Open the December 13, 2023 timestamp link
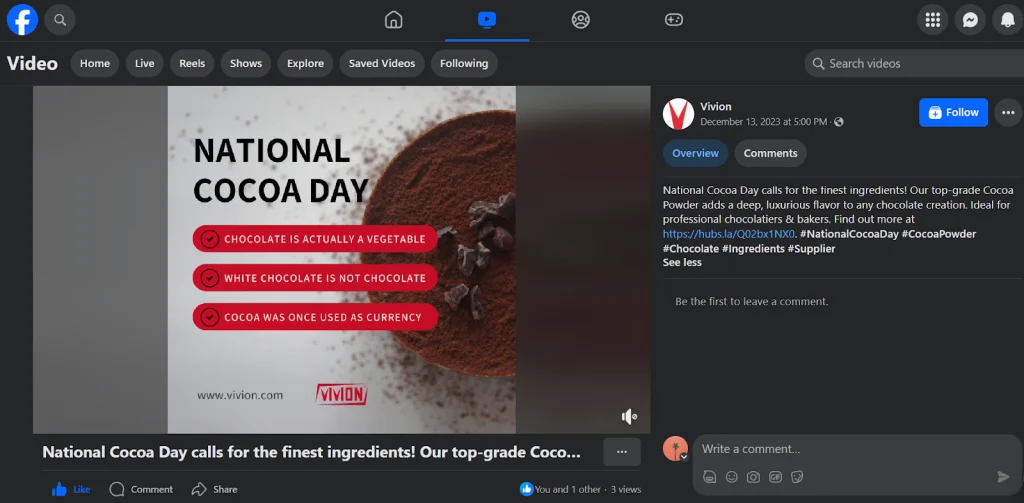The image size is (1024, 503). pos(763,122)
